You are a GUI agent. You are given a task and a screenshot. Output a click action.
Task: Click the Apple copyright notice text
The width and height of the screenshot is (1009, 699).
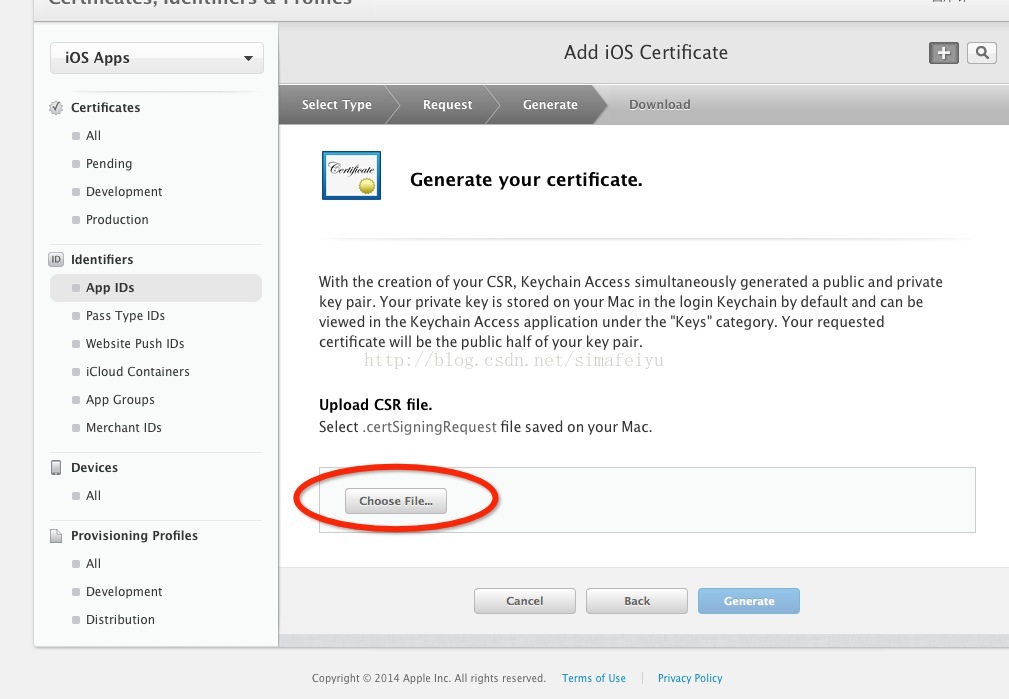[x=429, y=678]
